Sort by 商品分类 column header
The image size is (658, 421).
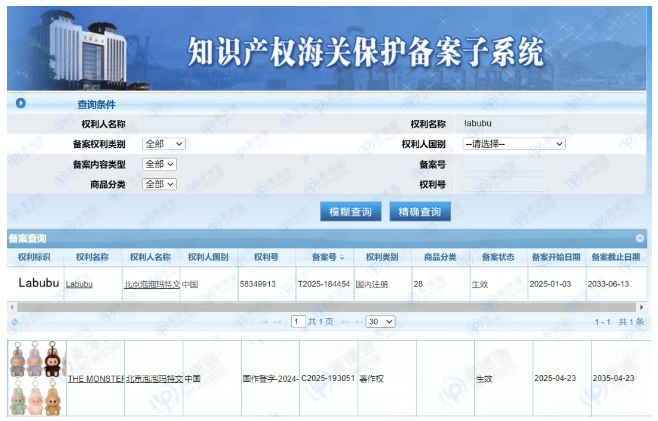(x=440, y=257)
